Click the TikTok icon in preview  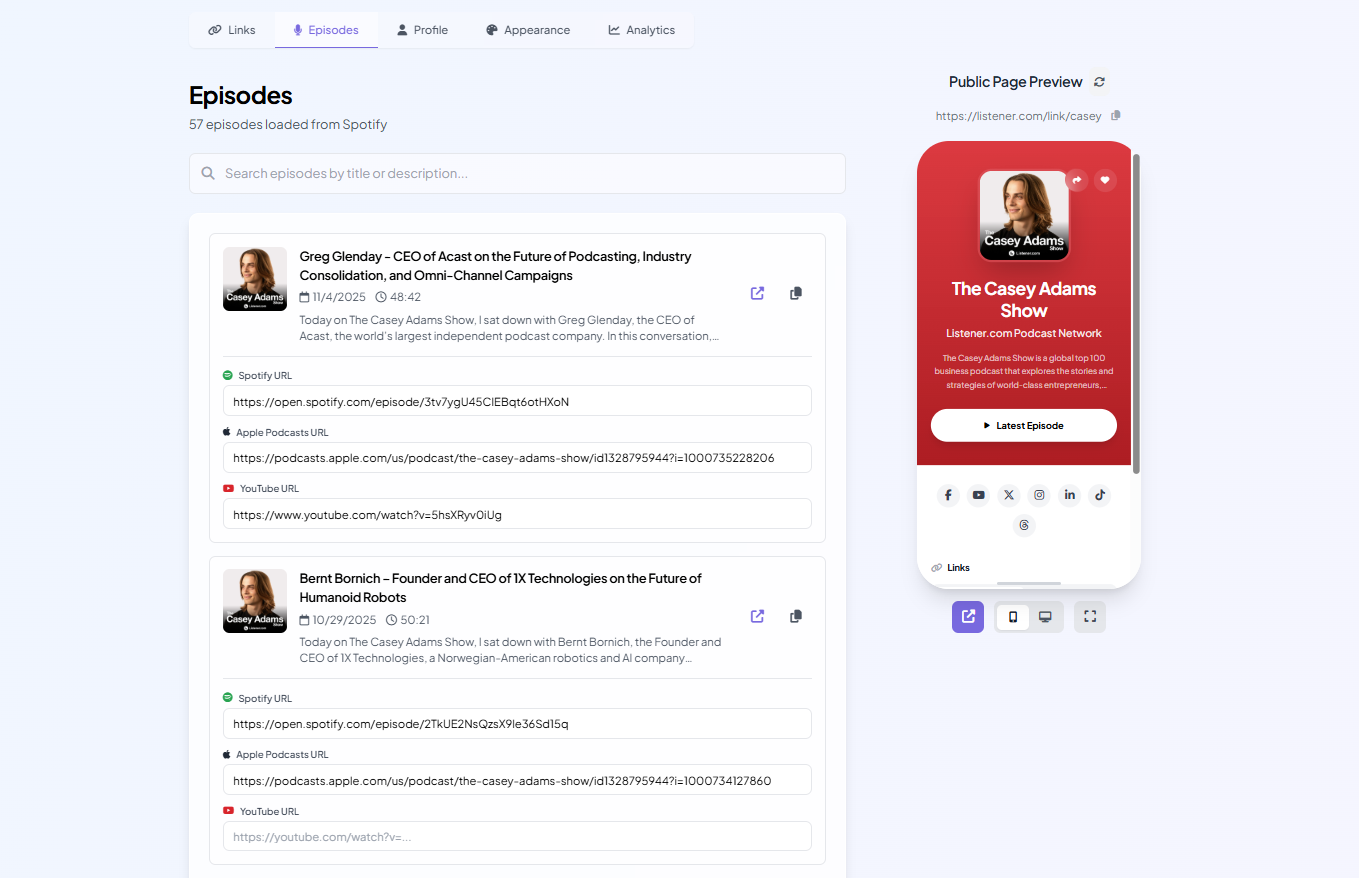click(1099, 495)
